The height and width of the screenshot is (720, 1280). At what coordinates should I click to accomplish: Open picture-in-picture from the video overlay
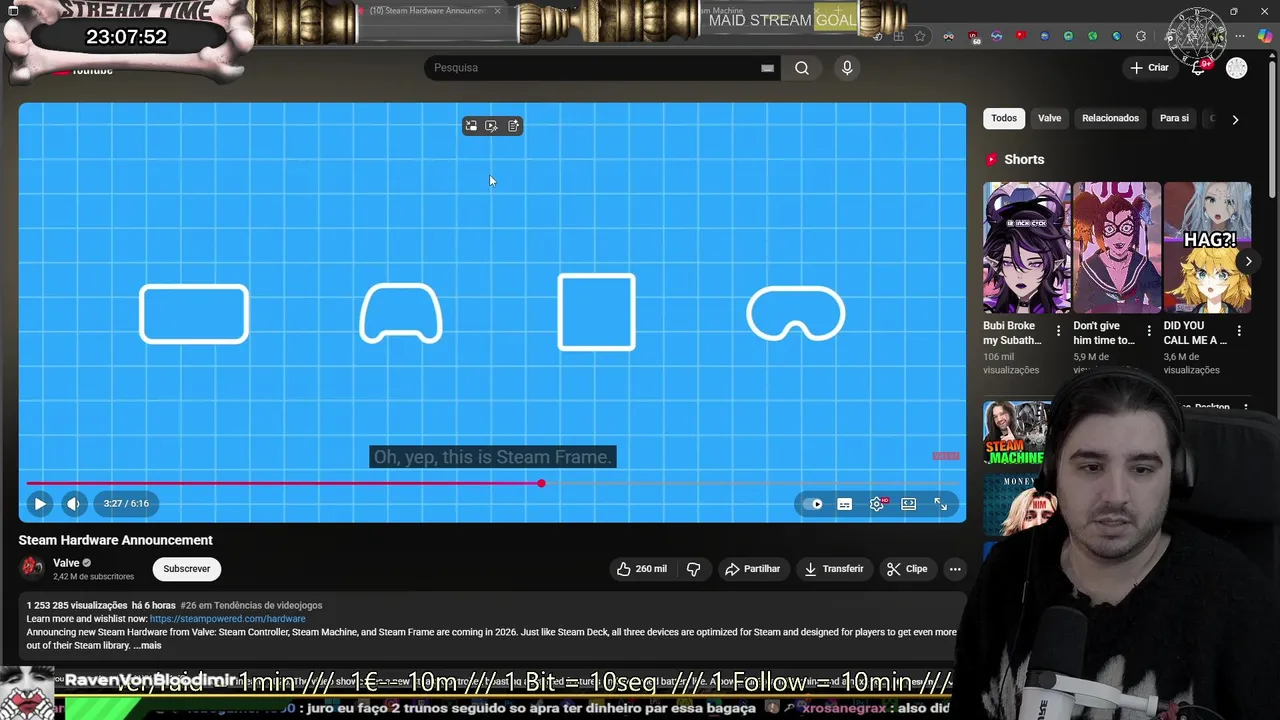[471, 126]
